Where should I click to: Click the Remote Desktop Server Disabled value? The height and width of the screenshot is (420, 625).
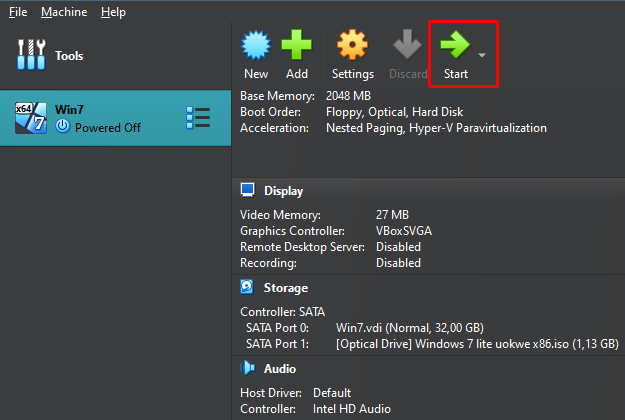pyautogui.click(x=398, y=247)
